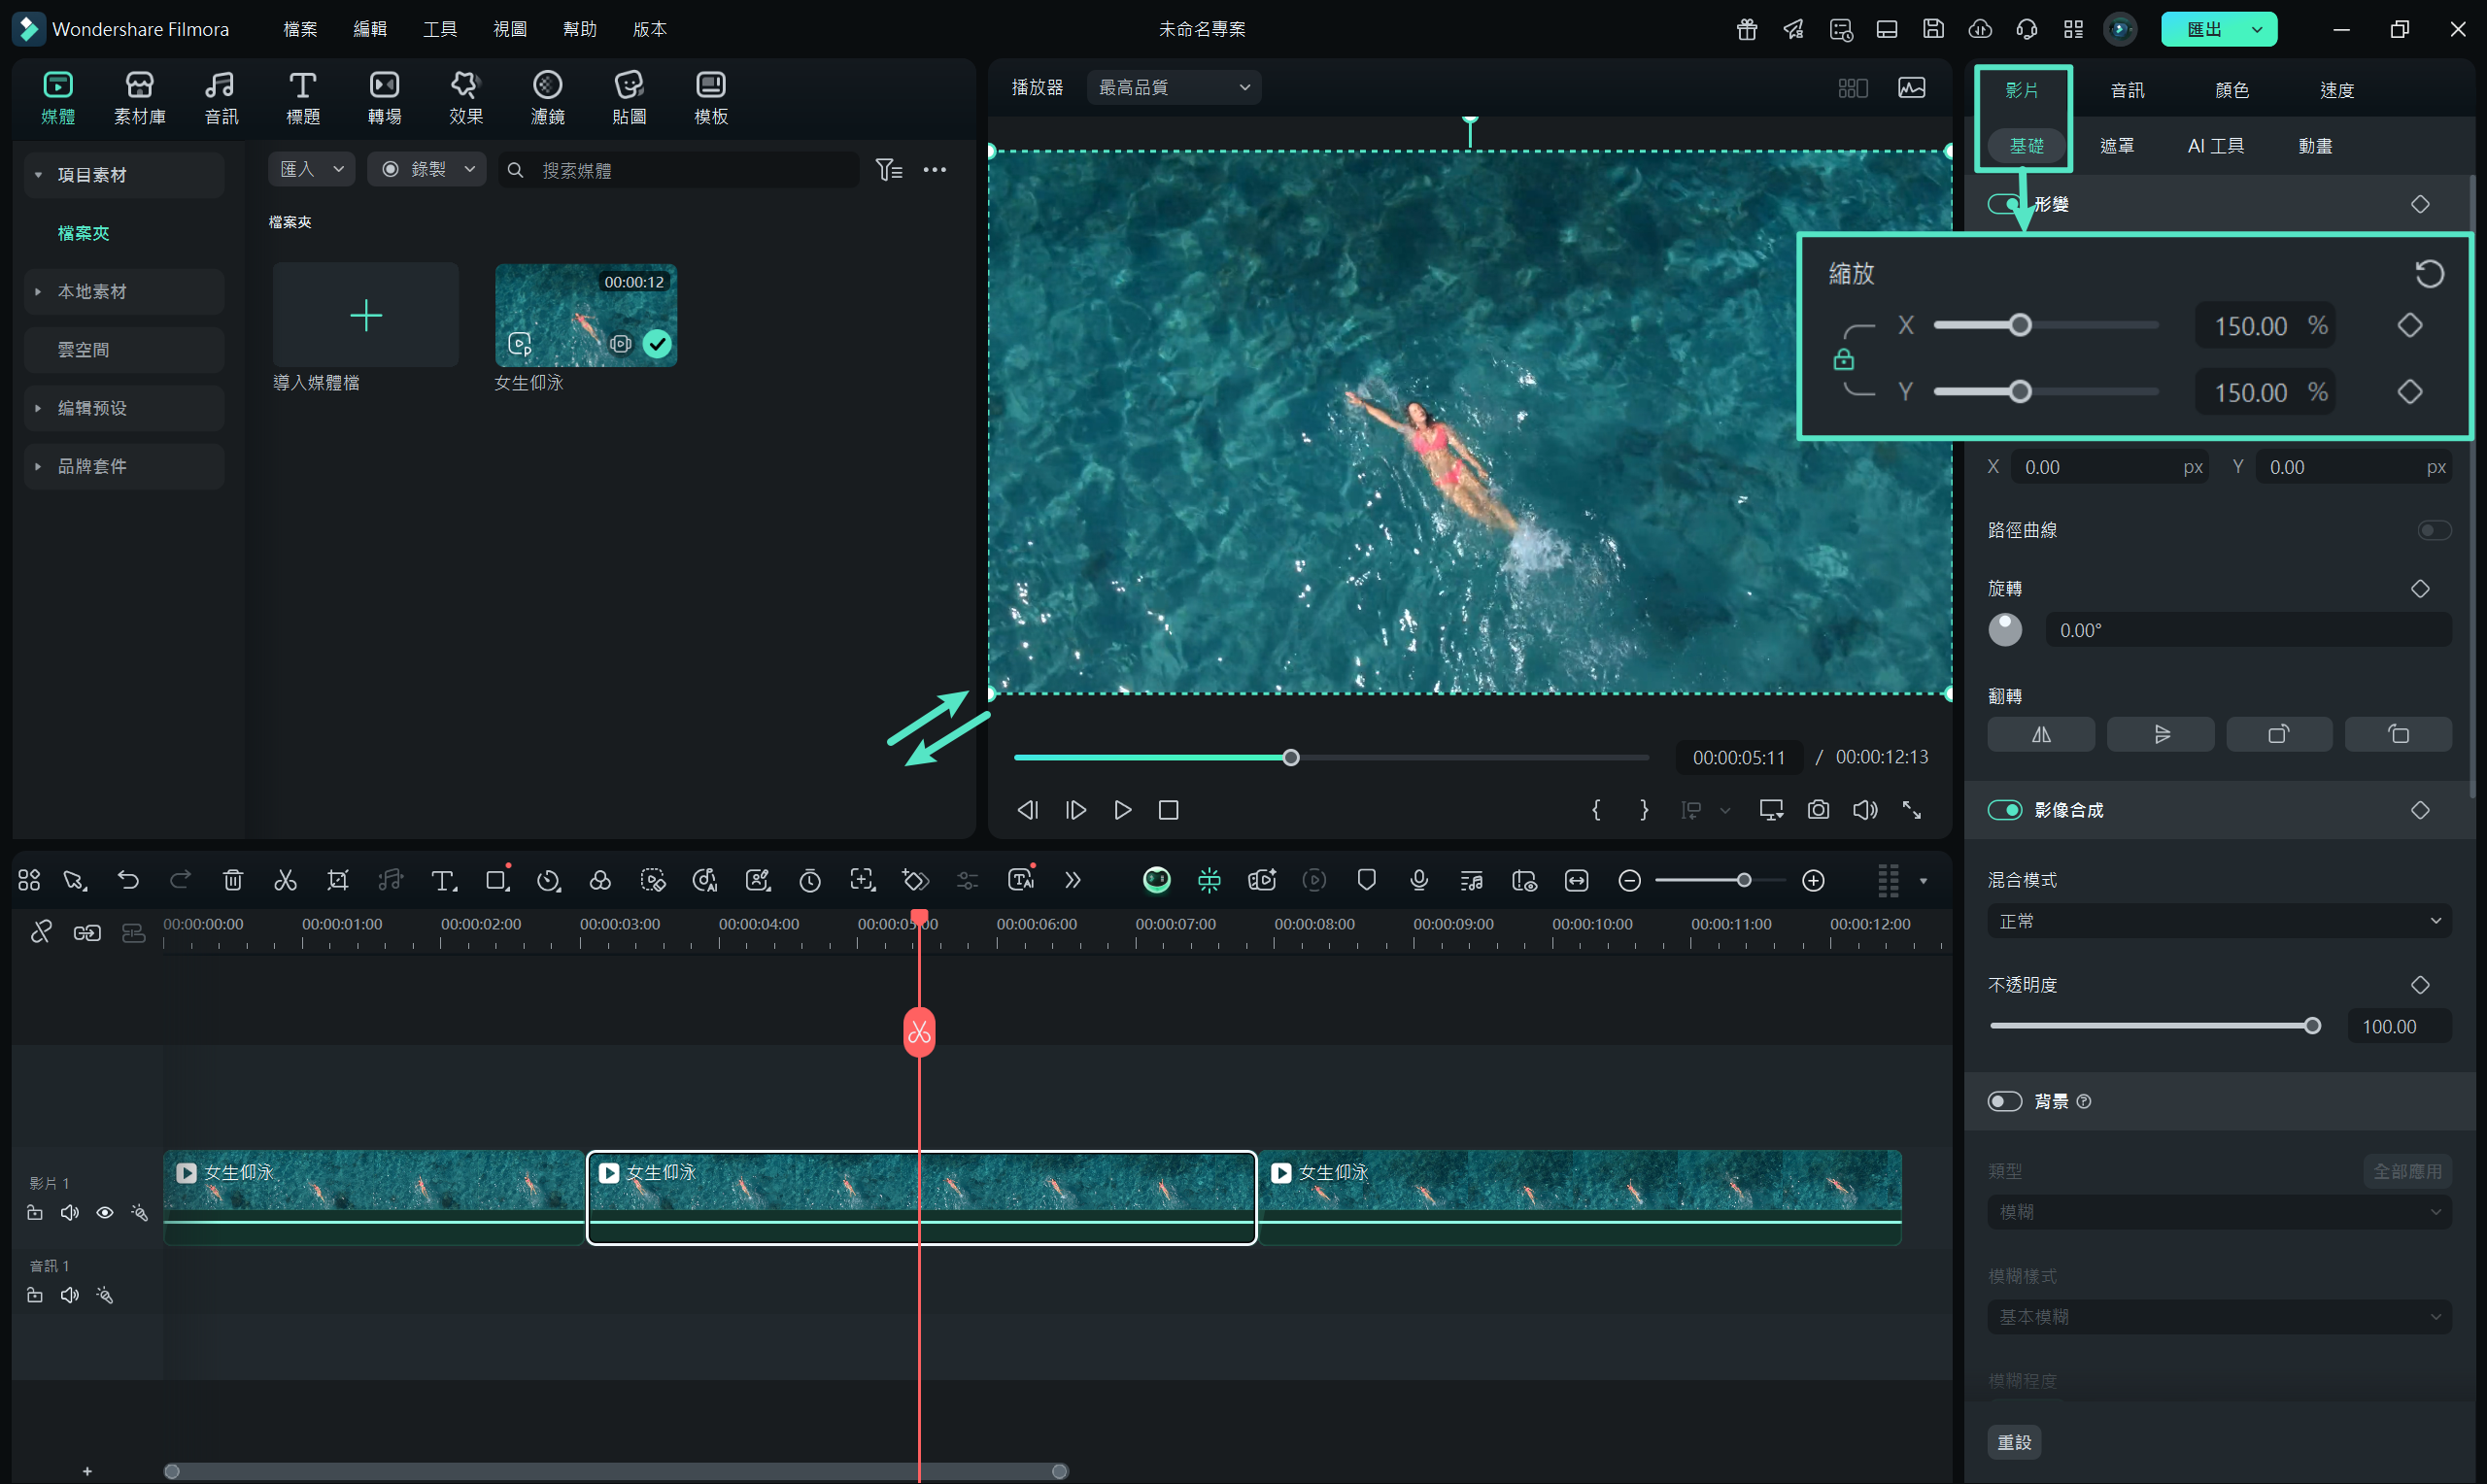Viewport: 2487px width, 1484px height.
Task: Open fullscreen preview with the expand icon
Action: 1912,810
